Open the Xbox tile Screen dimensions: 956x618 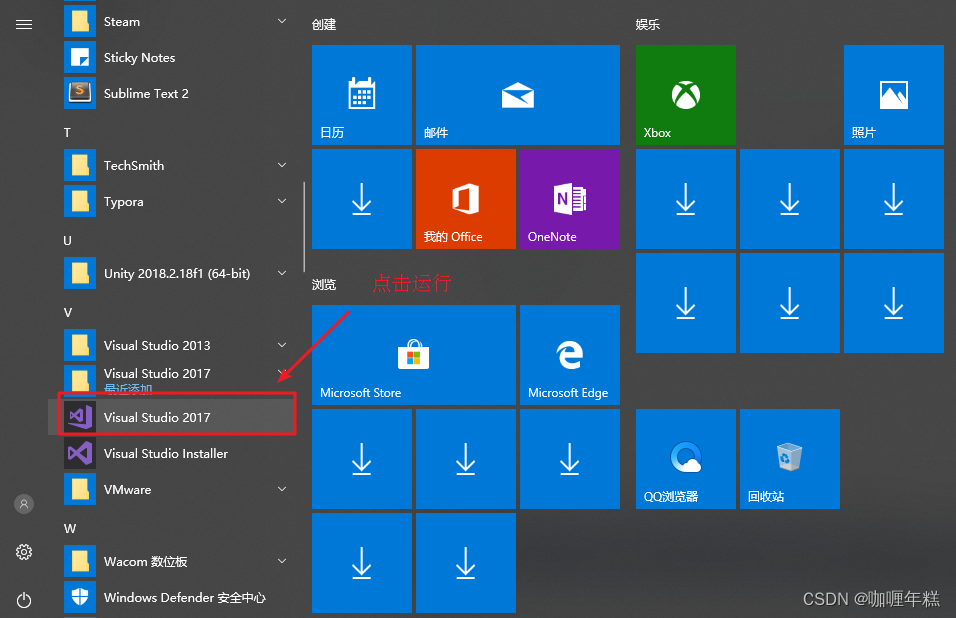tap(685, 94)
